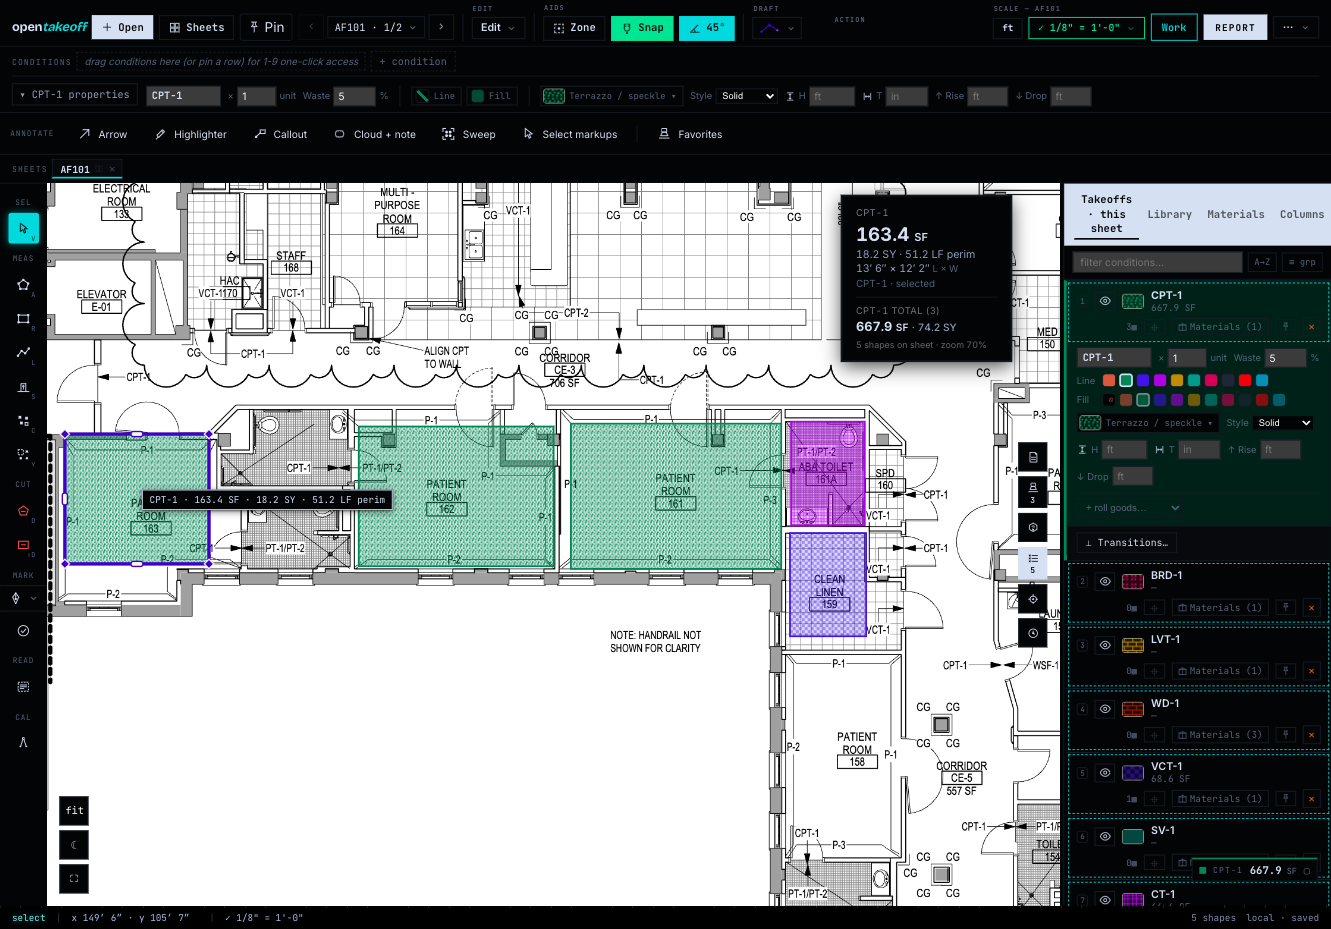Screen dimensions: 1331x929
Task: Pin the CPT-1 condition row
Action: click(1286, 327)
